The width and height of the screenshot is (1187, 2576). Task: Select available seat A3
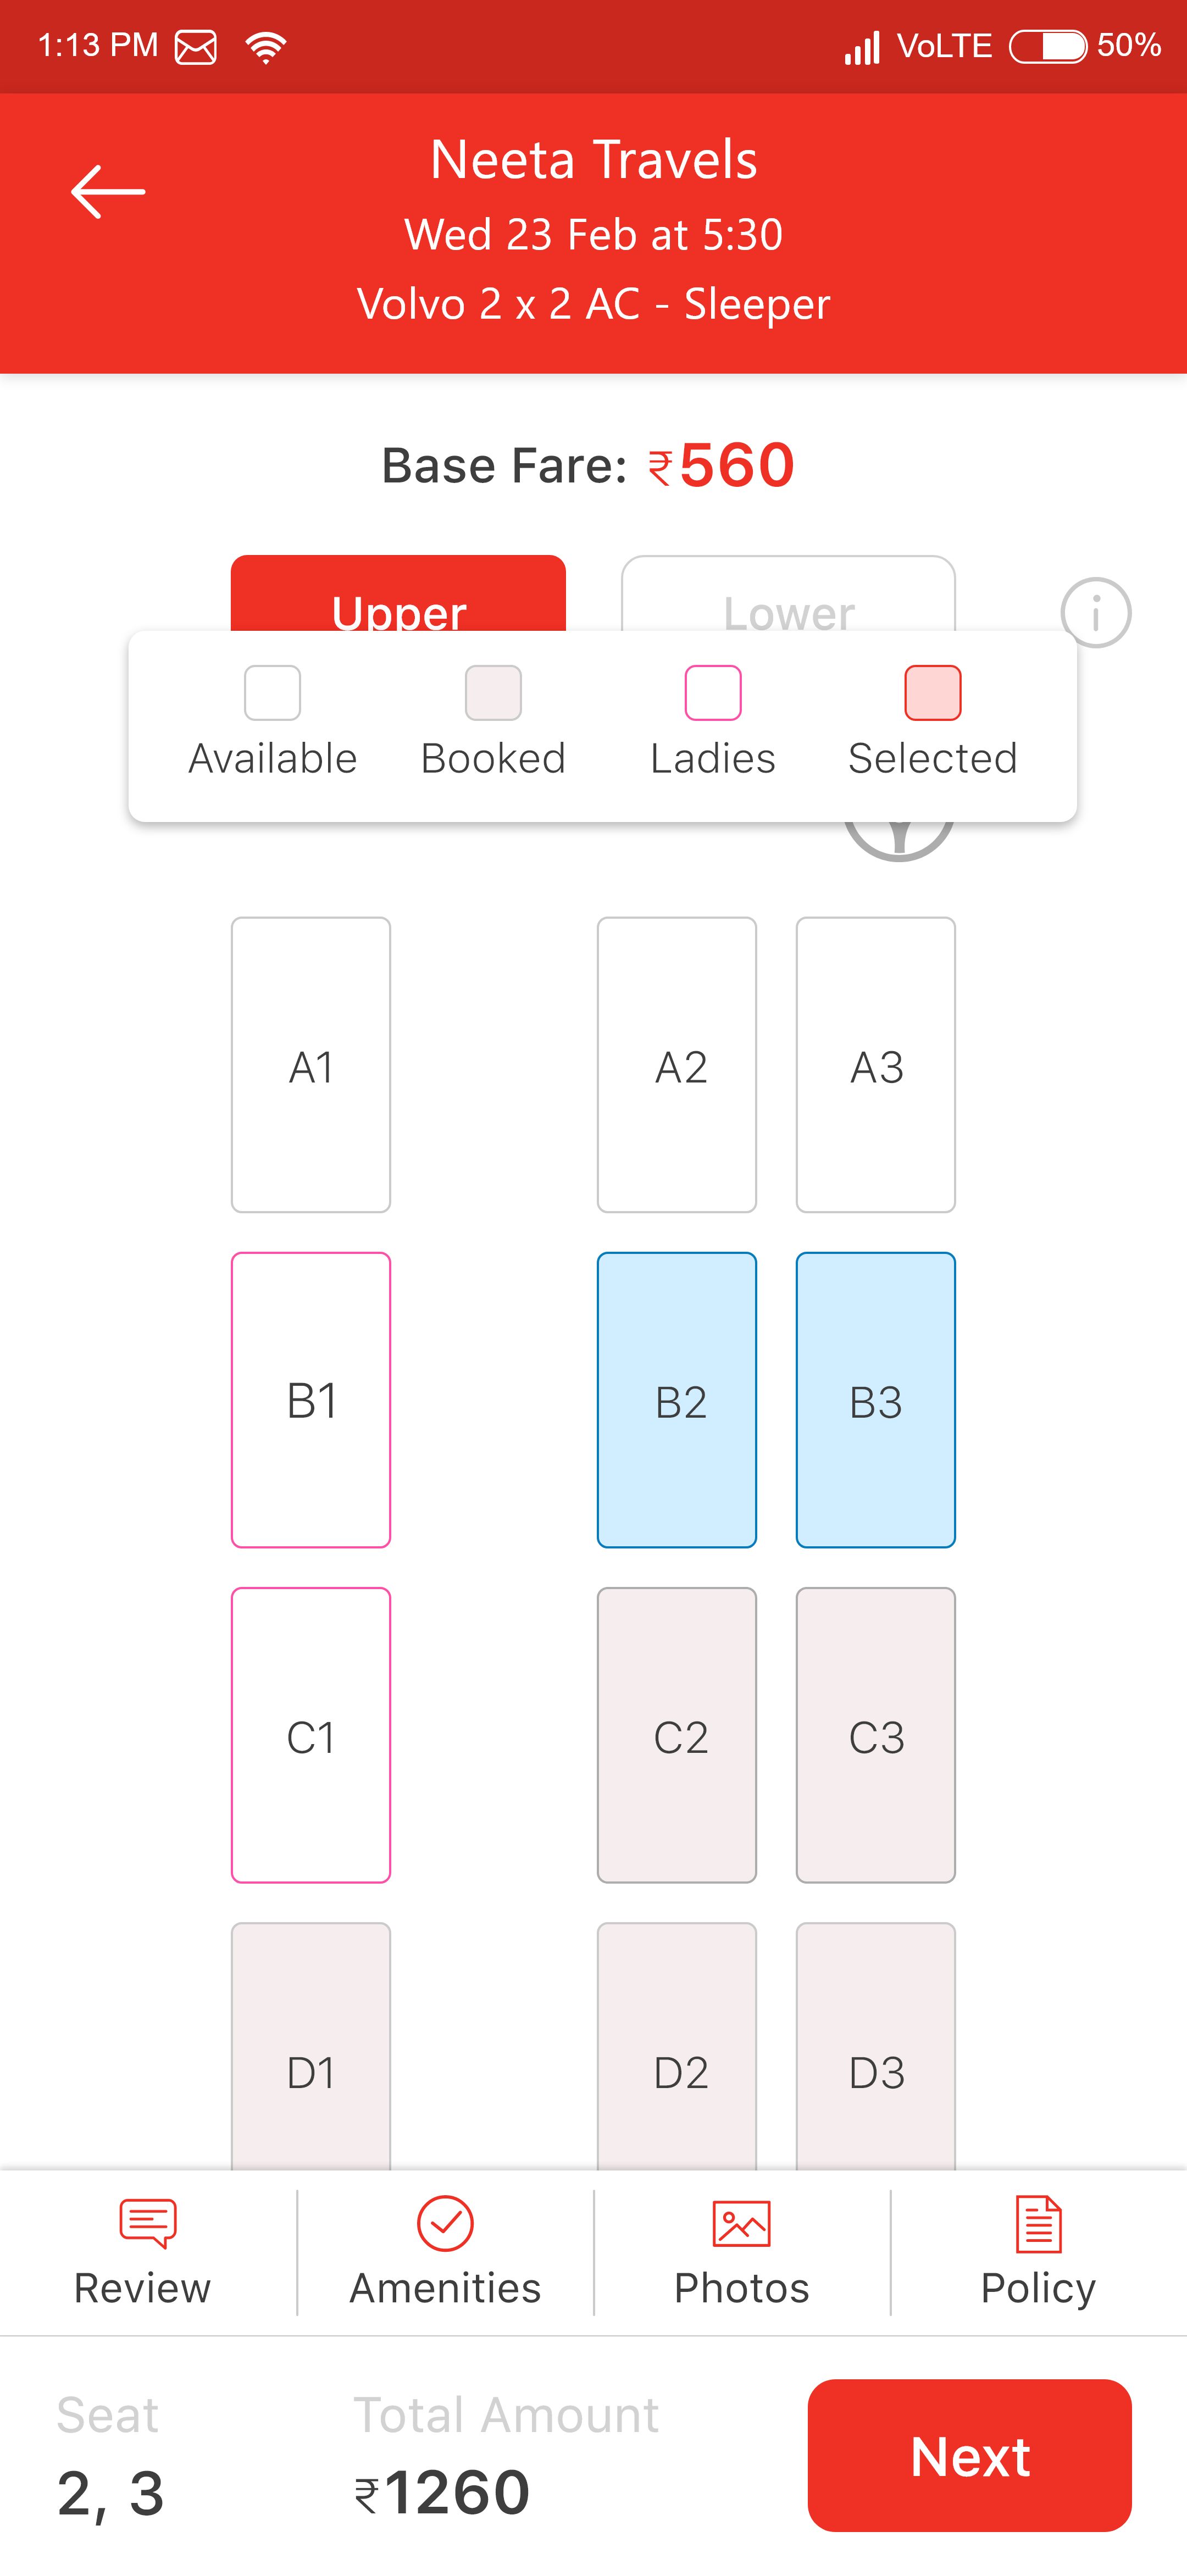coord(875,1064)
